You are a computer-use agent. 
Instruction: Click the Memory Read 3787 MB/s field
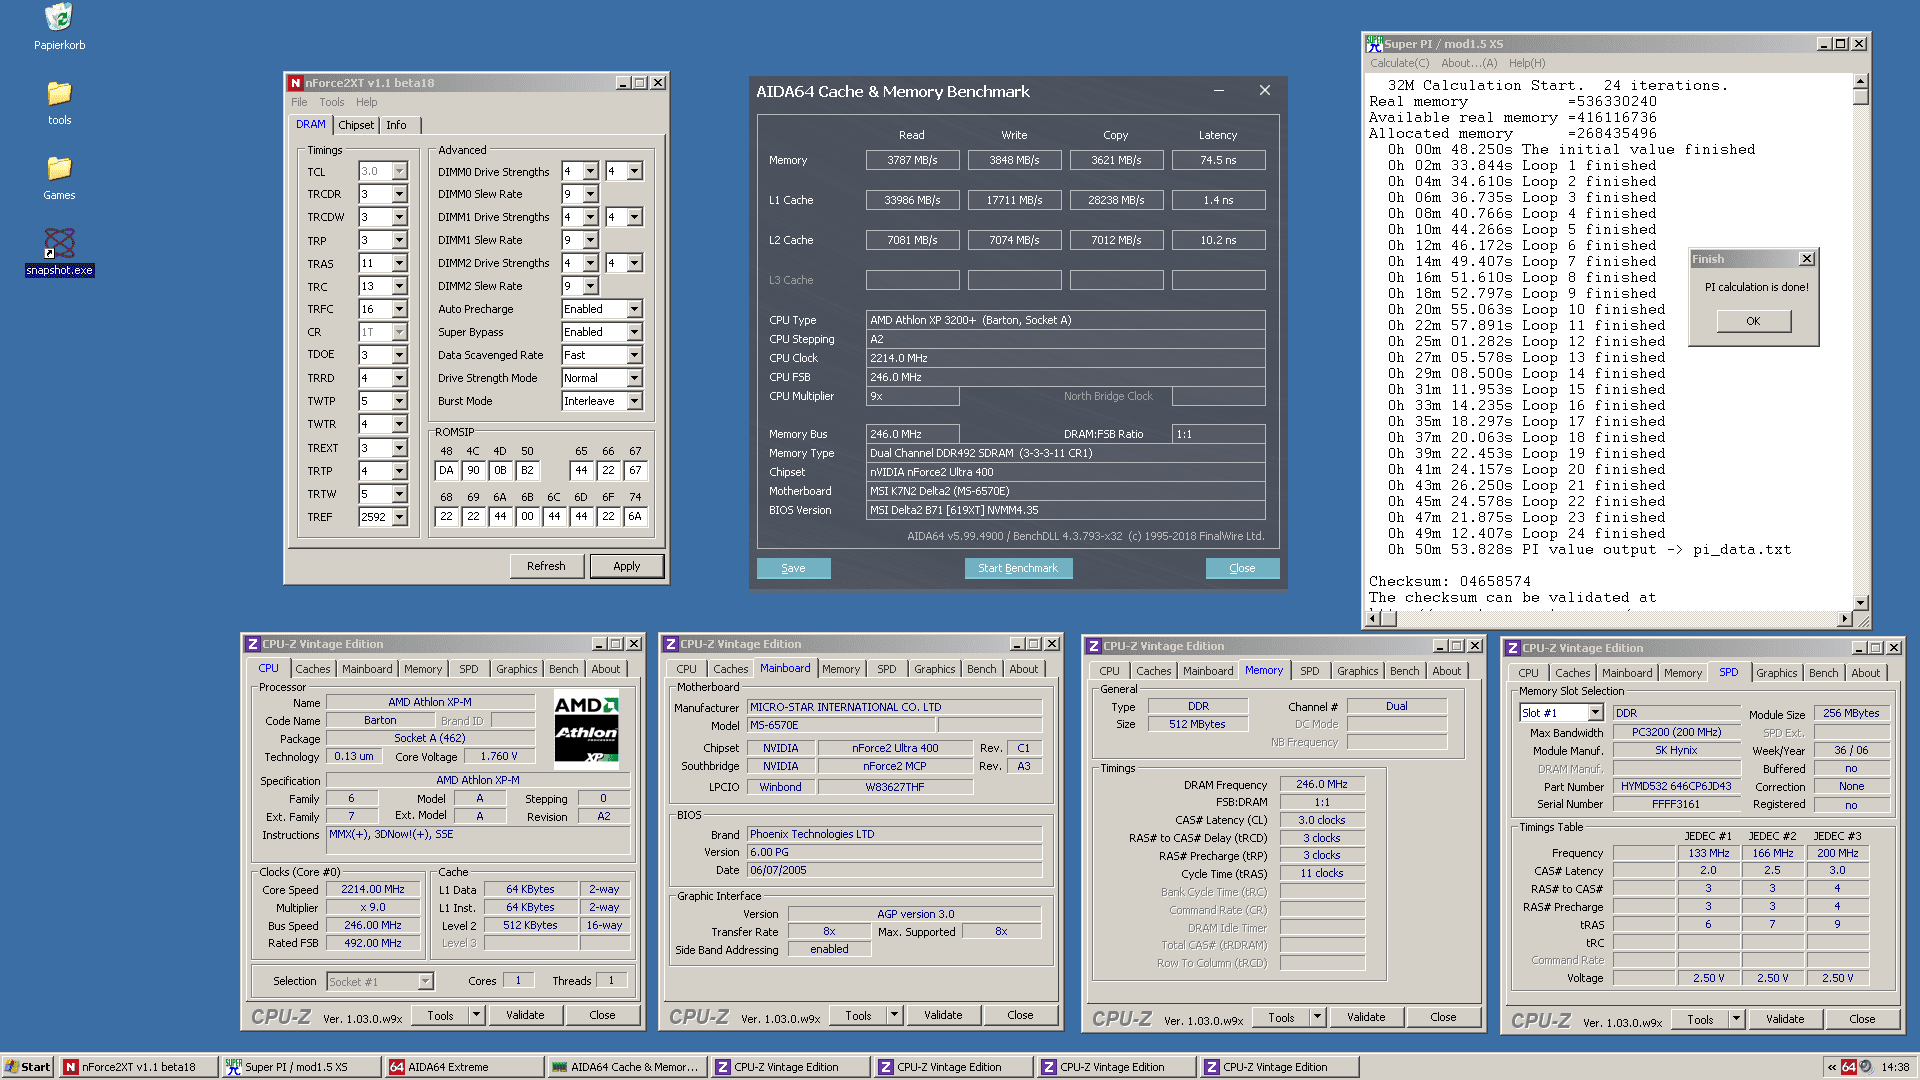[912, 160]
